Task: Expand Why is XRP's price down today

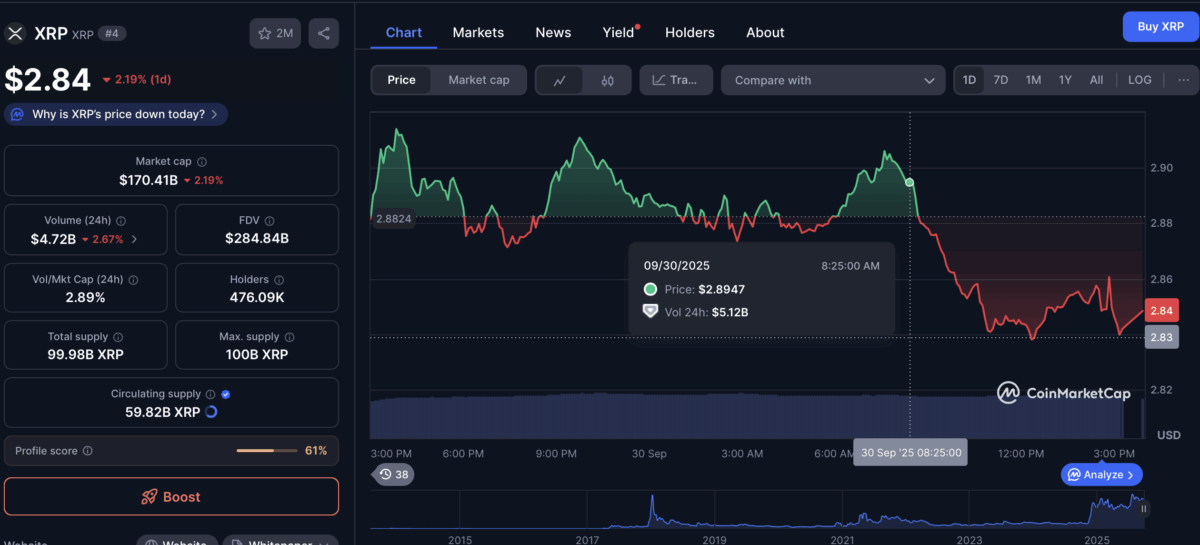Action: point(117,114)
